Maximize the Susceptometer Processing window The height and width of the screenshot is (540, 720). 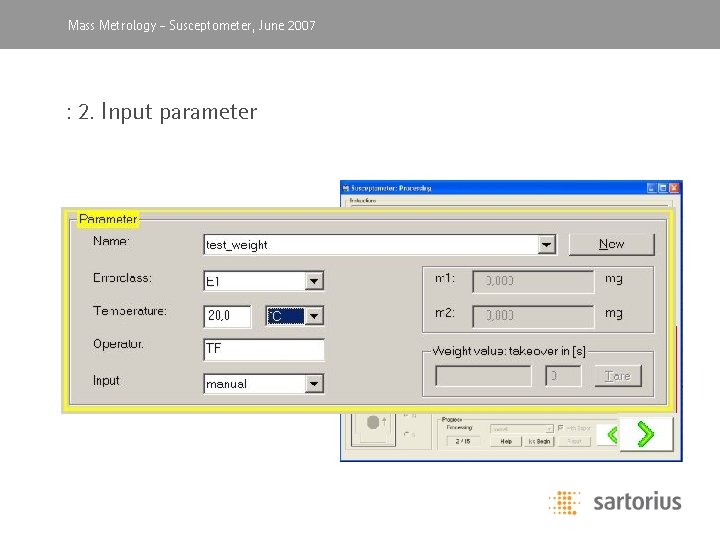[x=663, y=188]
